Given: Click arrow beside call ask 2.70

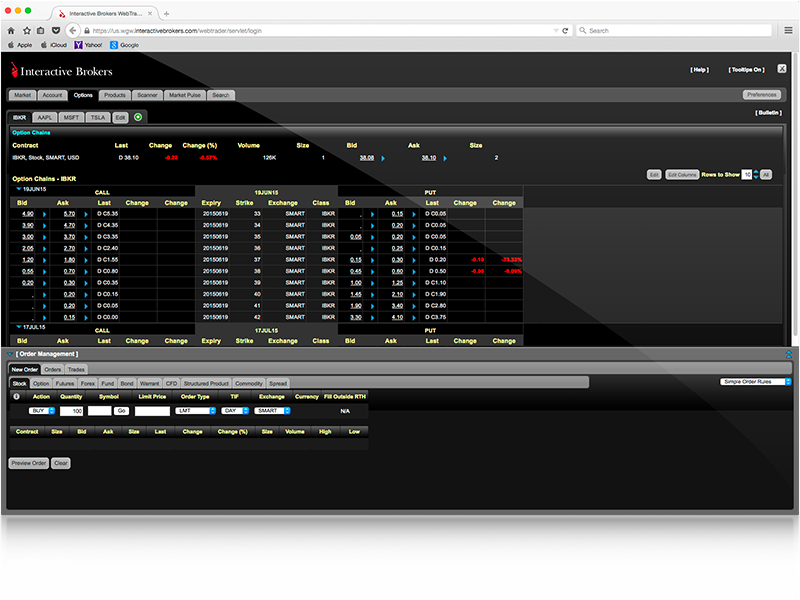Looking at the screenshot, I should pos(86,248).
